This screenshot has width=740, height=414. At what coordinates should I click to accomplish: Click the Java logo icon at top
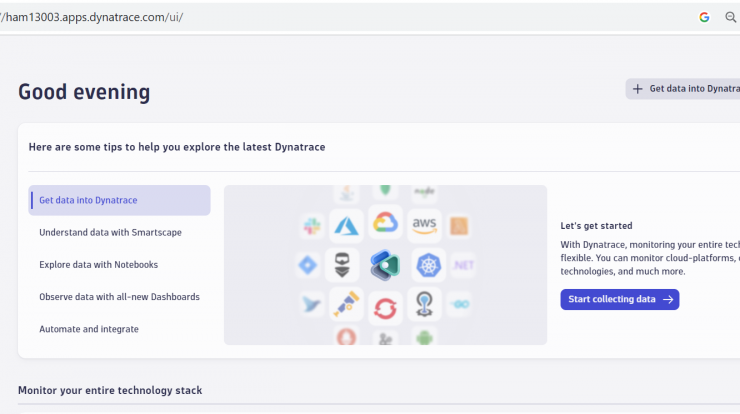(x=347, y=193)
